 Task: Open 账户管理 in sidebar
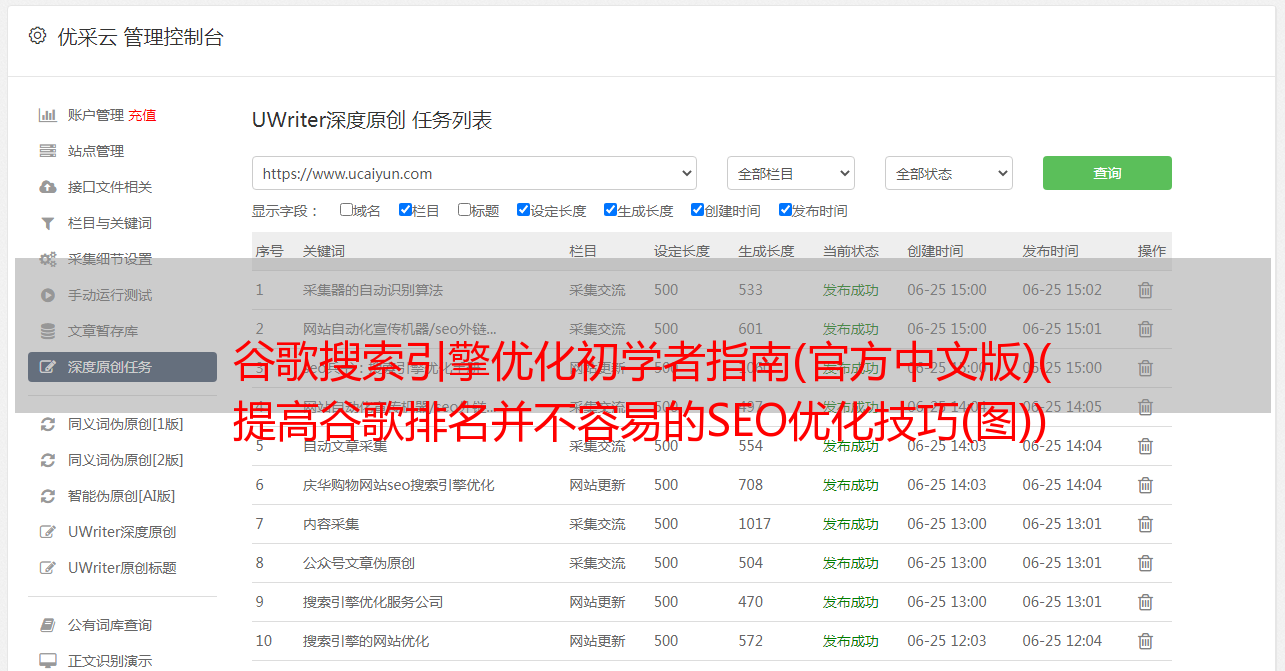coord(96,115)
